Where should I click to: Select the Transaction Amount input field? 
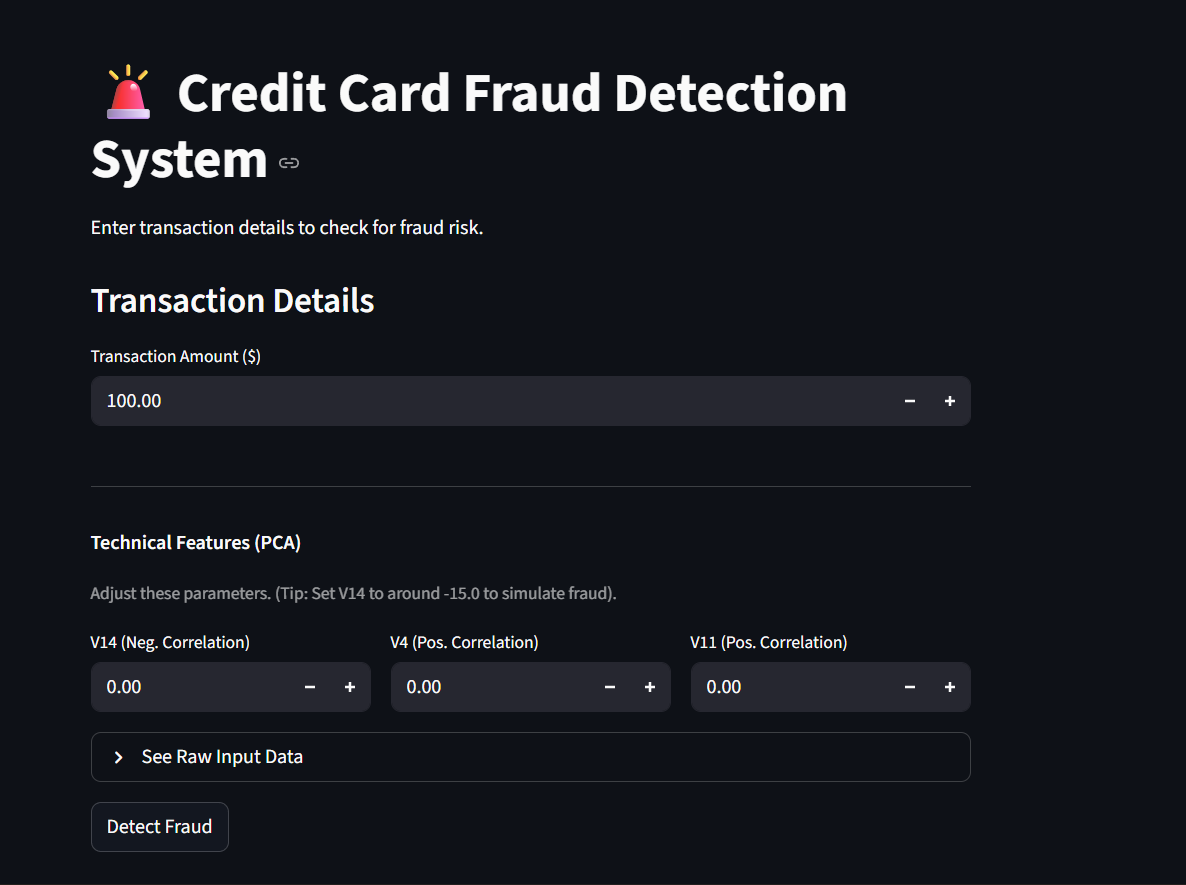point(400,400)
